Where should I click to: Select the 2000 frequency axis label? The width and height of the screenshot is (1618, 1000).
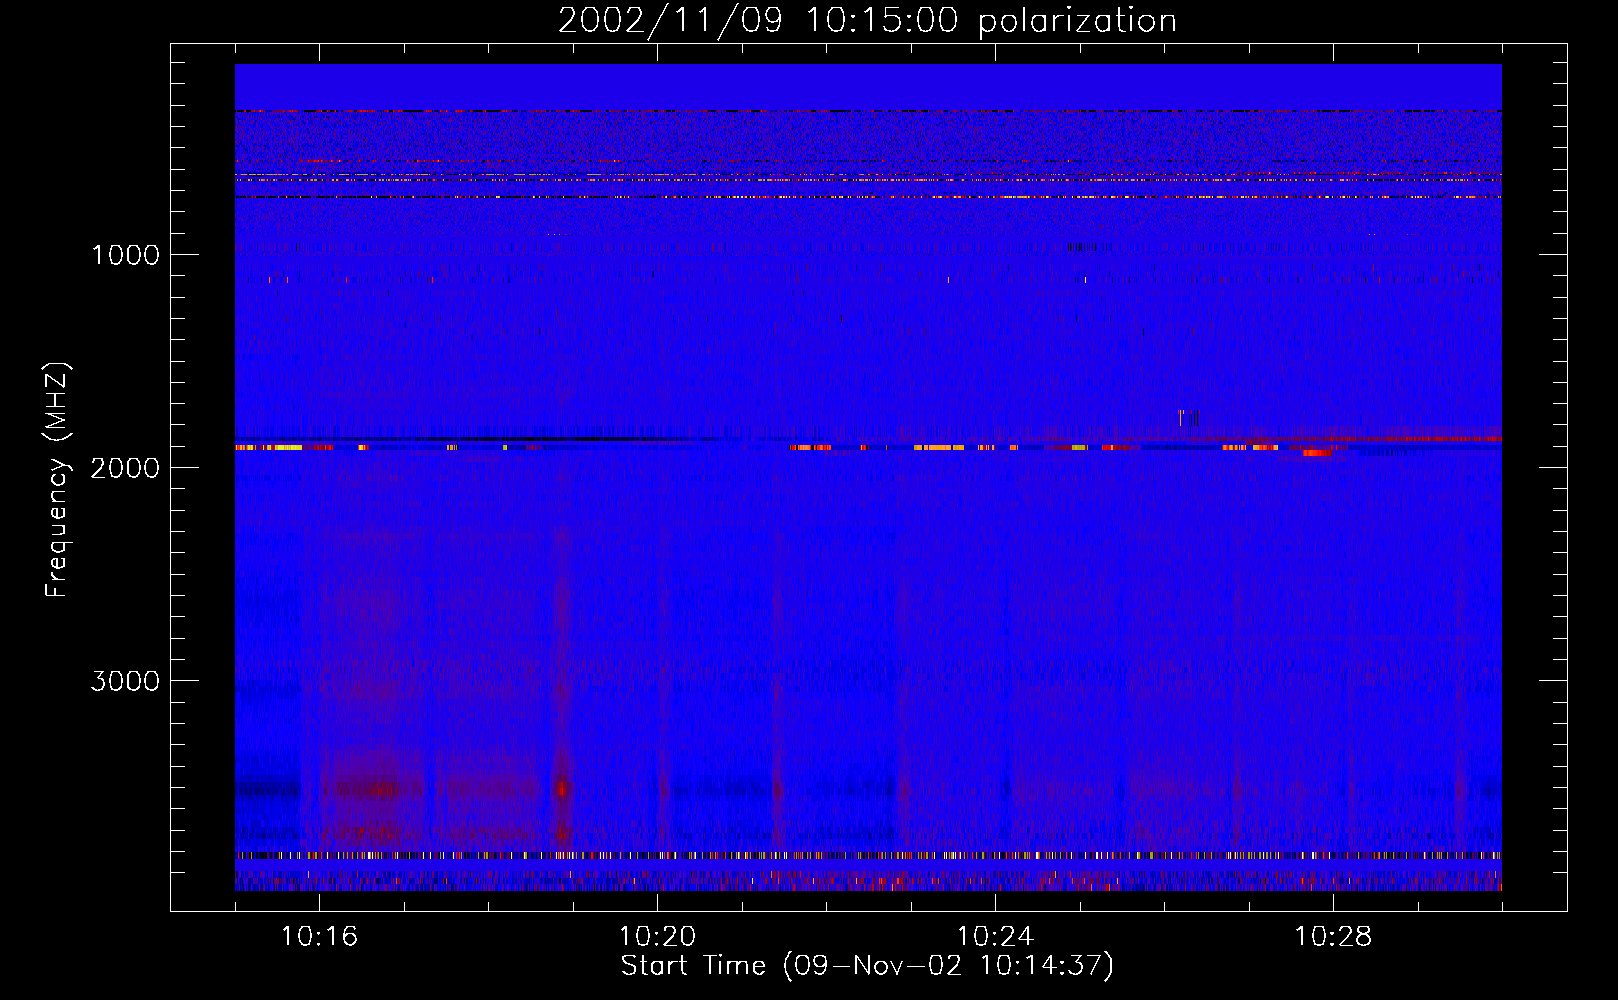125,468
